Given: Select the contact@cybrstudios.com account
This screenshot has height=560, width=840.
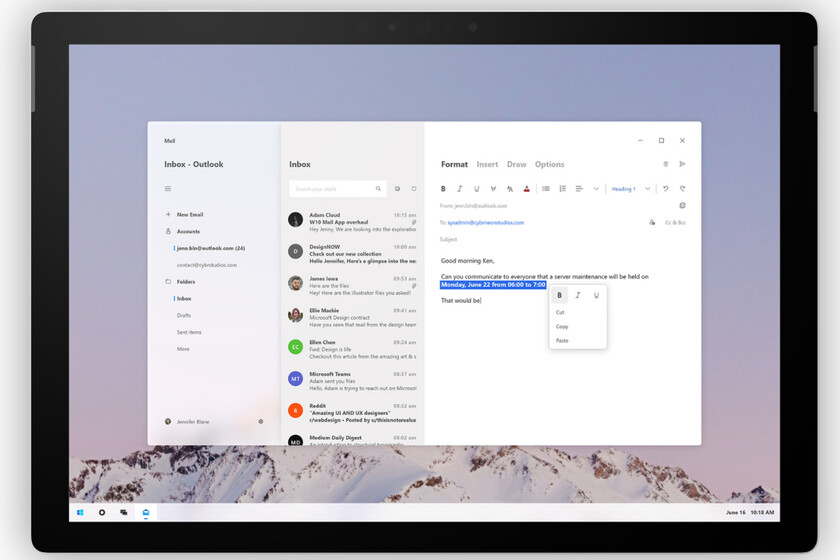Looking at the screenshot, I should tap(207, 265).
